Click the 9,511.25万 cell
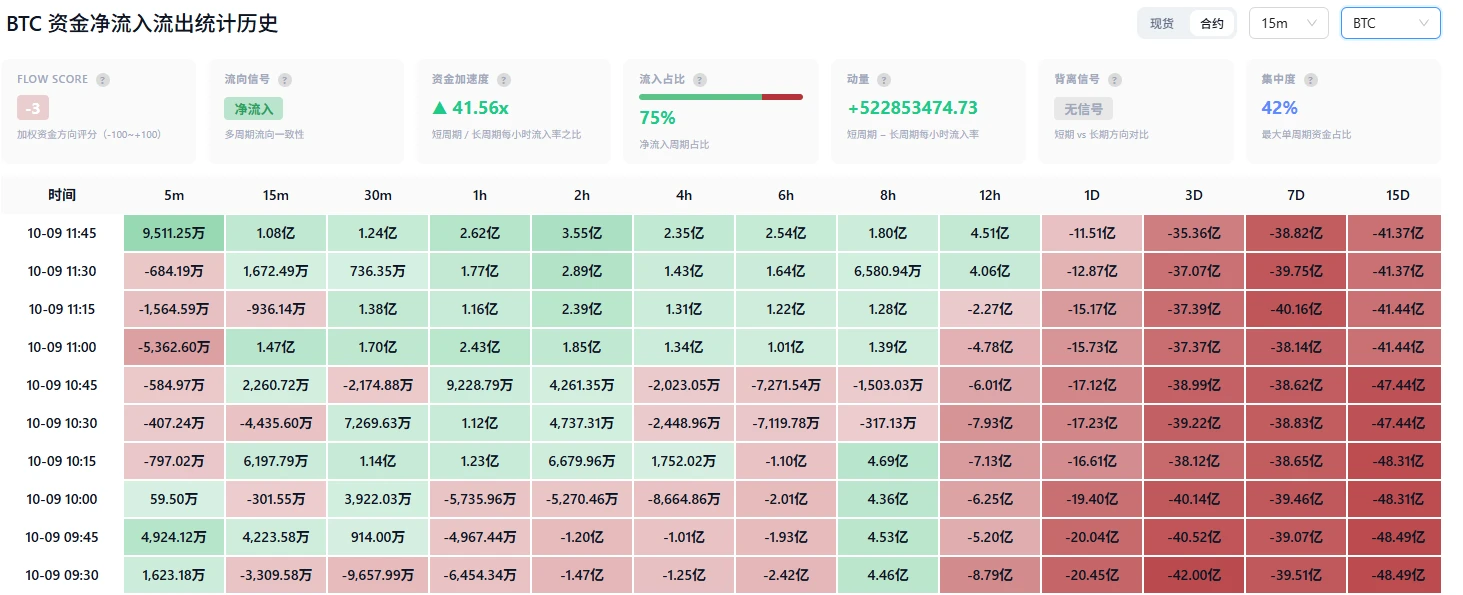Viewport: 1463px width, 595px height. tap(174, 233)
